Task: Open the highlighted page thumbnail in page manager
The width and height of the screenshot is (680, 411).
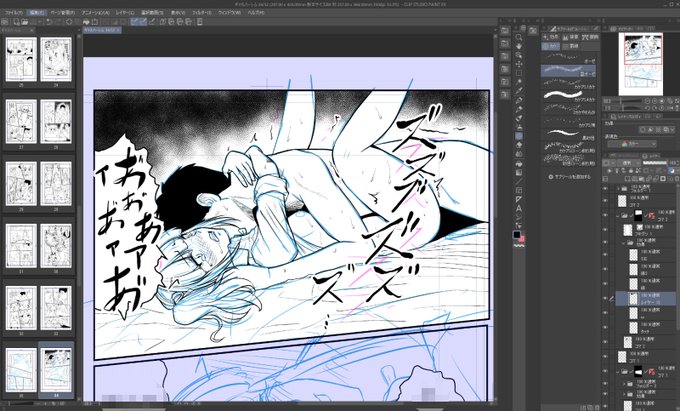Action: point(56,370)
